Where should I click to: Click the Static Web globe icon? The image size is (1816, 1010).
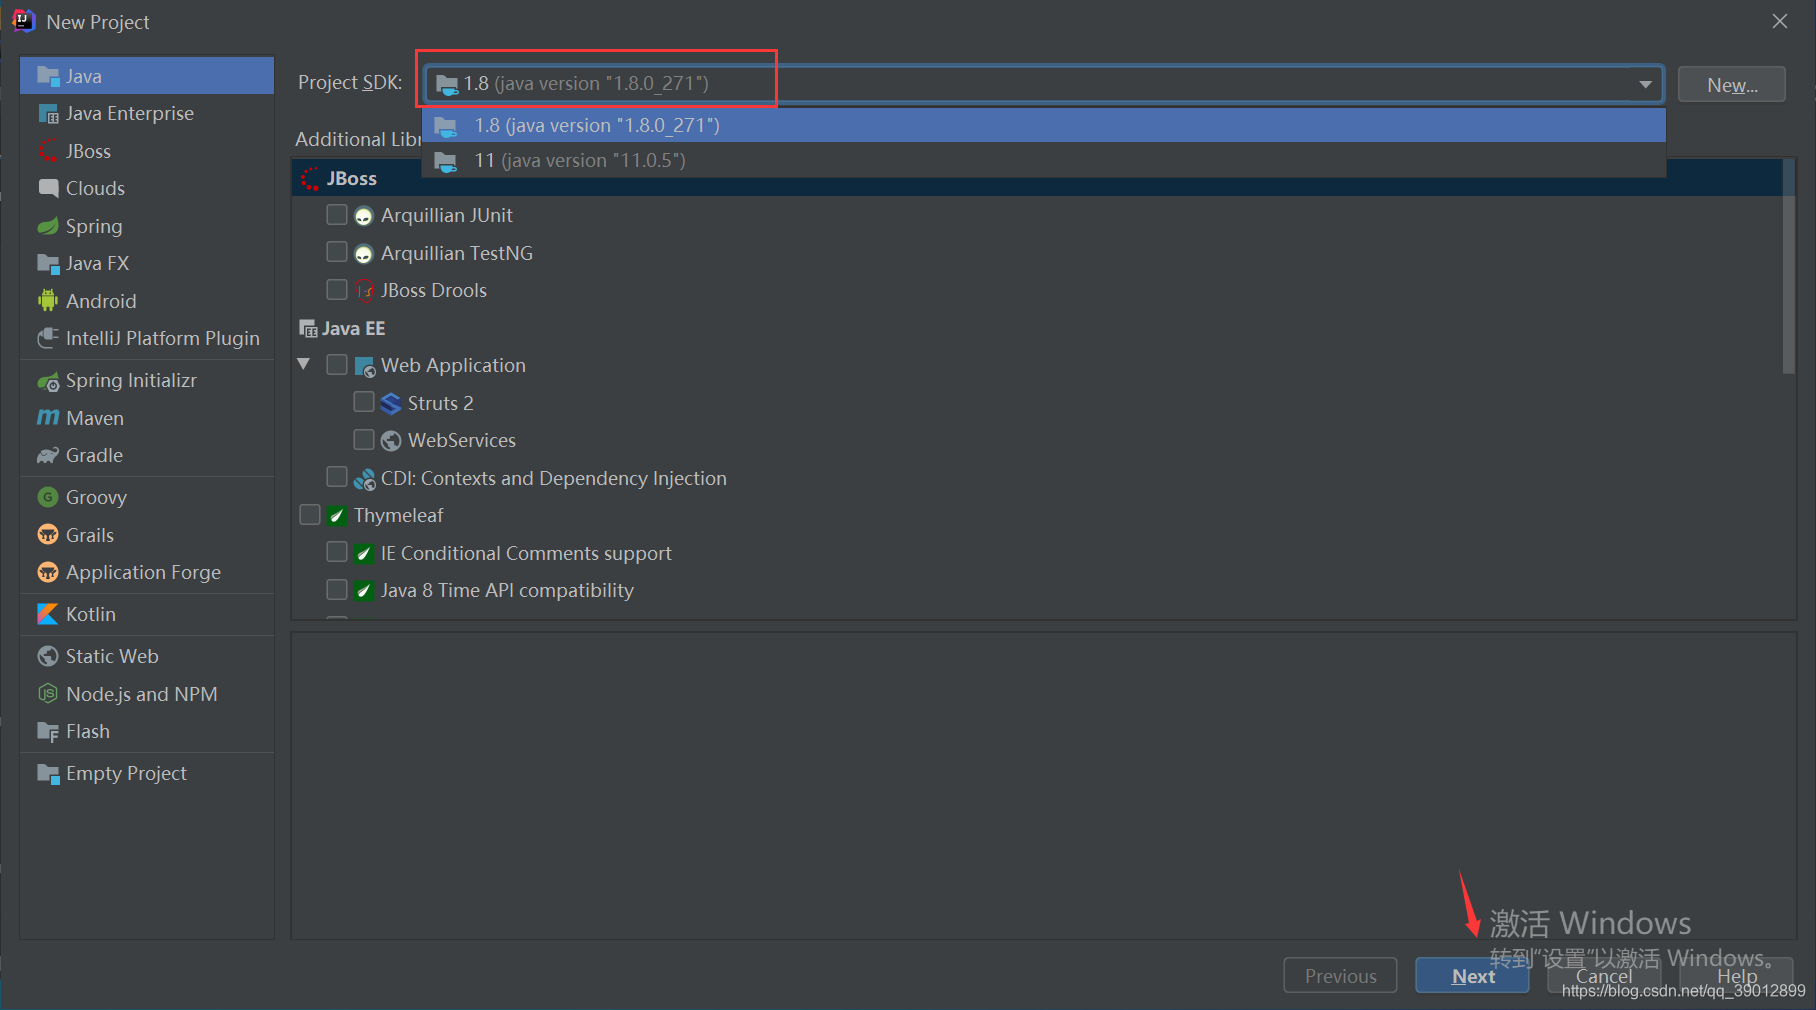pos(48,656)
